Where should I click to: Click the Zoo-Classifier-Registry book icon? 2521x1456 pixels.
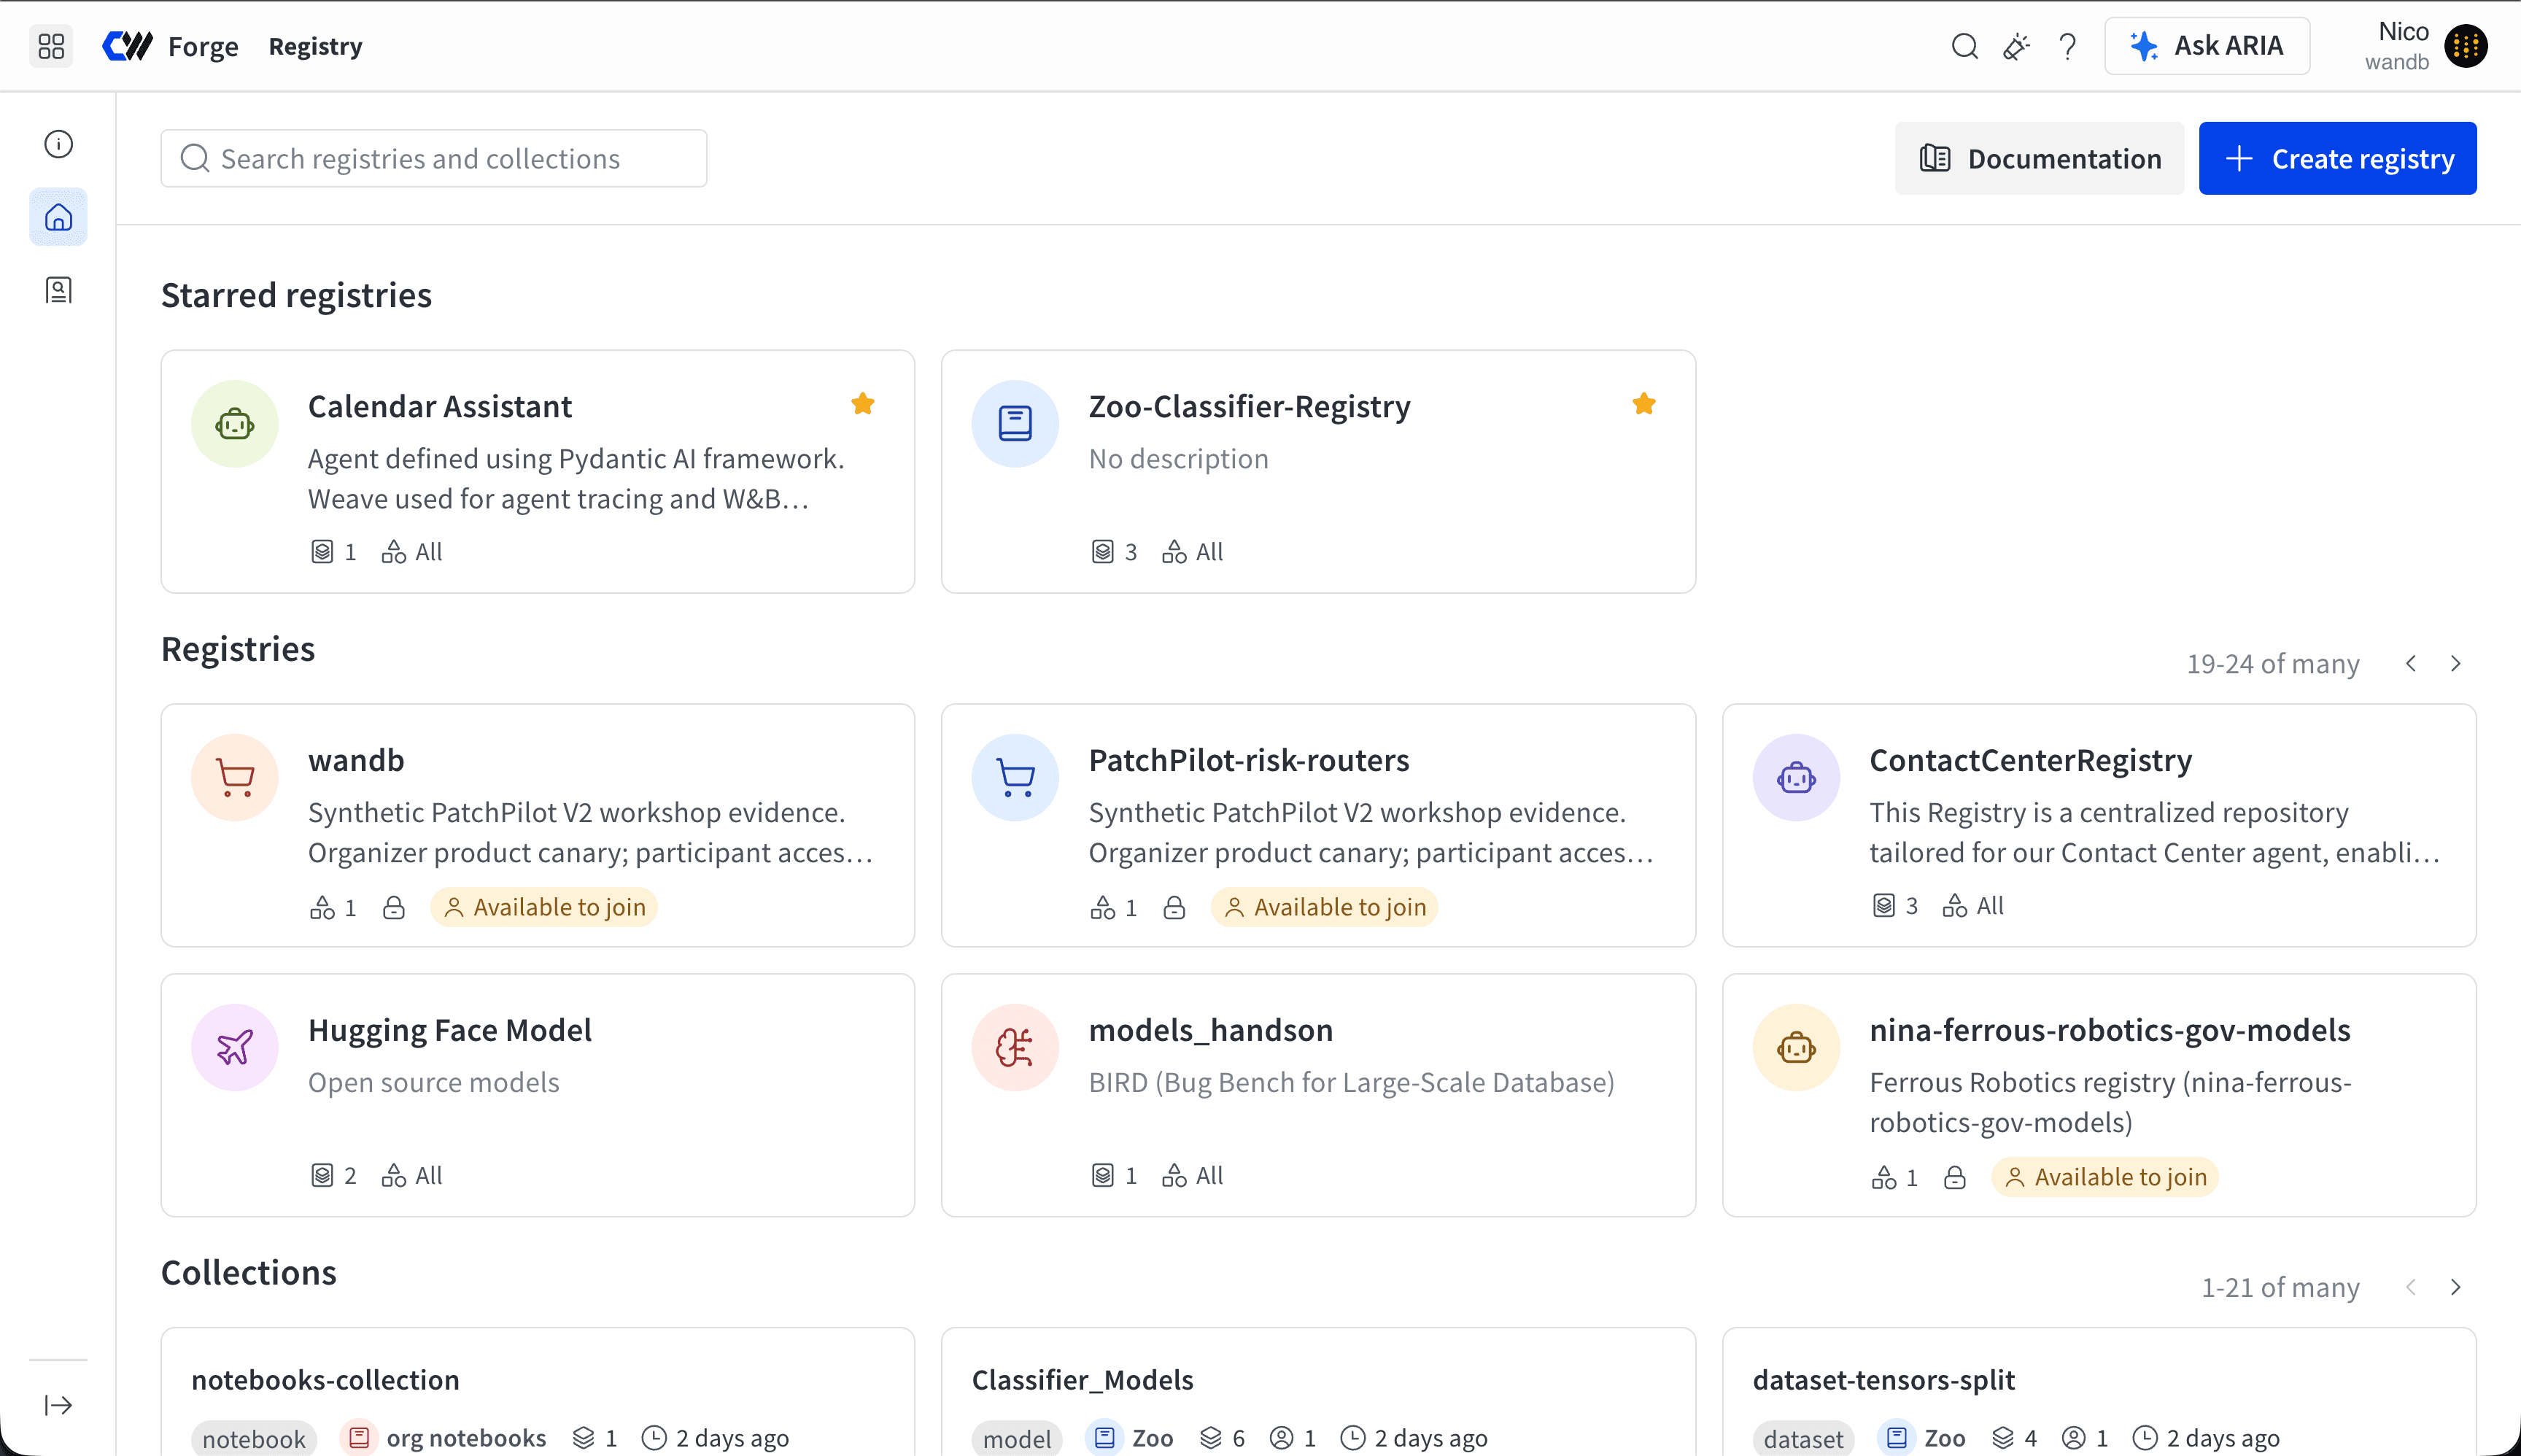point(1015,424)
